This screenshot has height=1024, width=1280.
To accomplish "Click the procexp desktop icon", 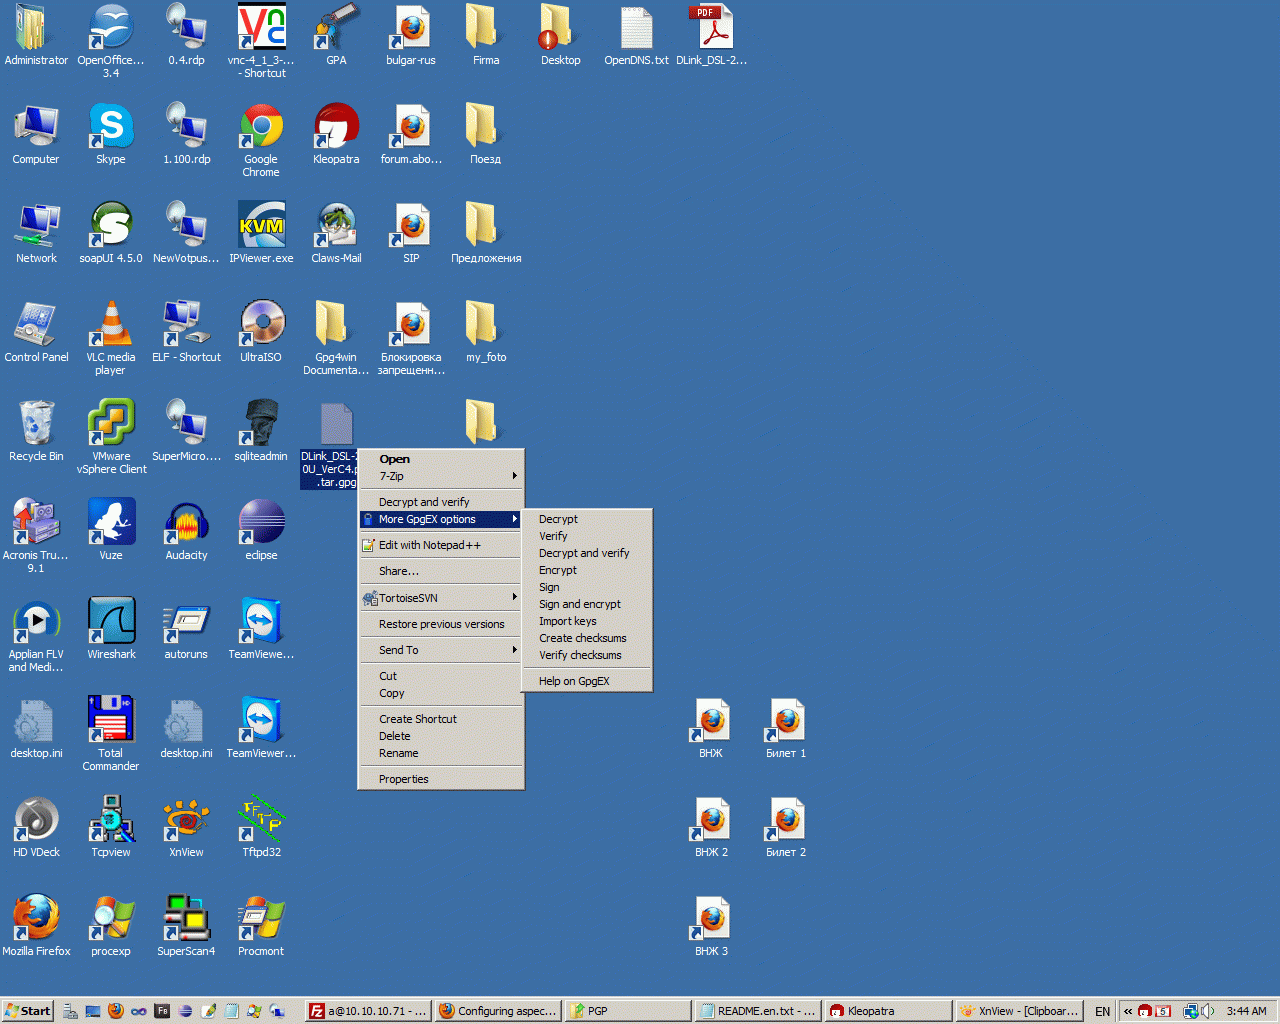I will [x=111, y=926].
